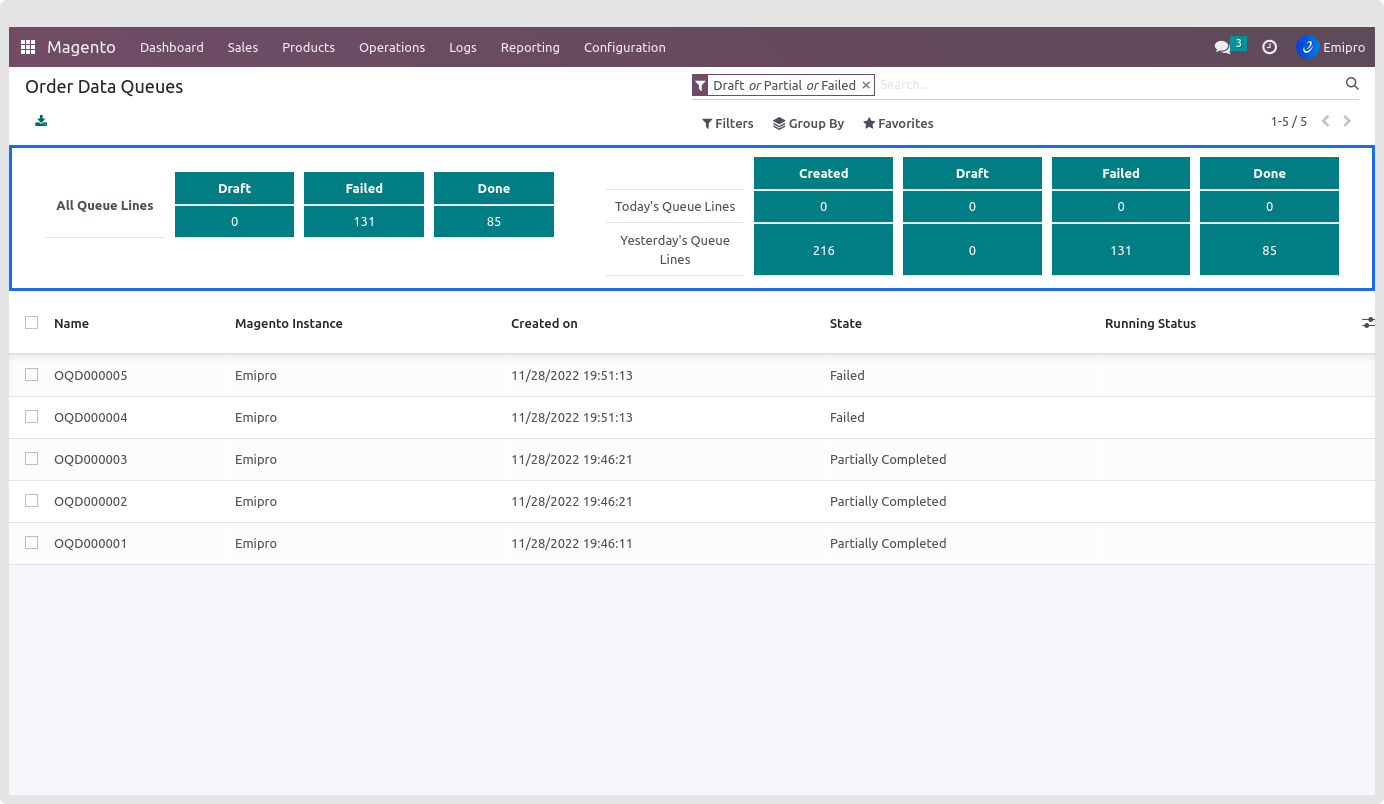Remove the Draft or Partial or Failed filter
Screen dimensions: 1384x804
[x=866, y=85]
